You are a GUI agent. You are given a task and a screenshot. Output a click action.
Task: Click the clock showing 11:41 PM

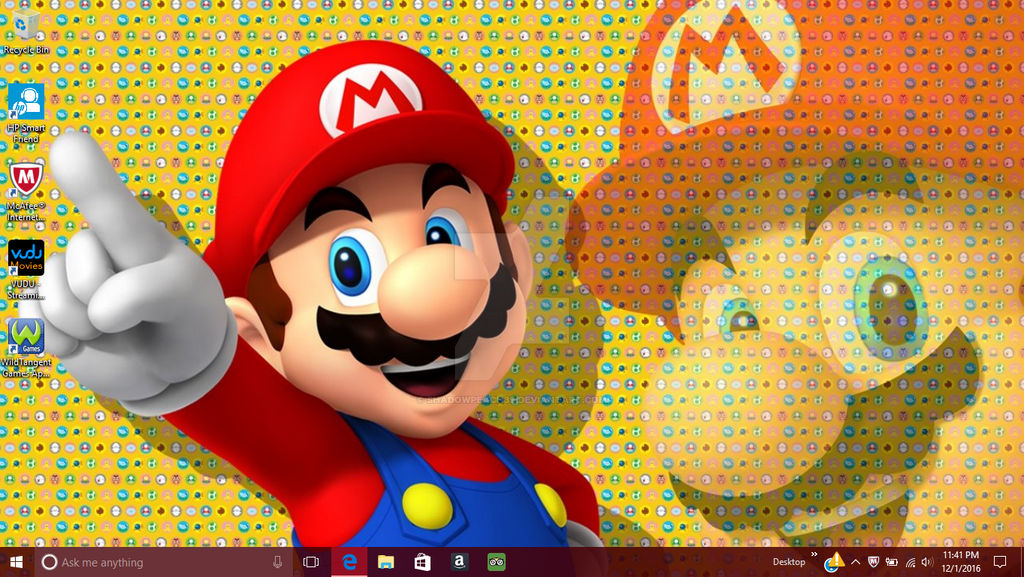[961, 562]
